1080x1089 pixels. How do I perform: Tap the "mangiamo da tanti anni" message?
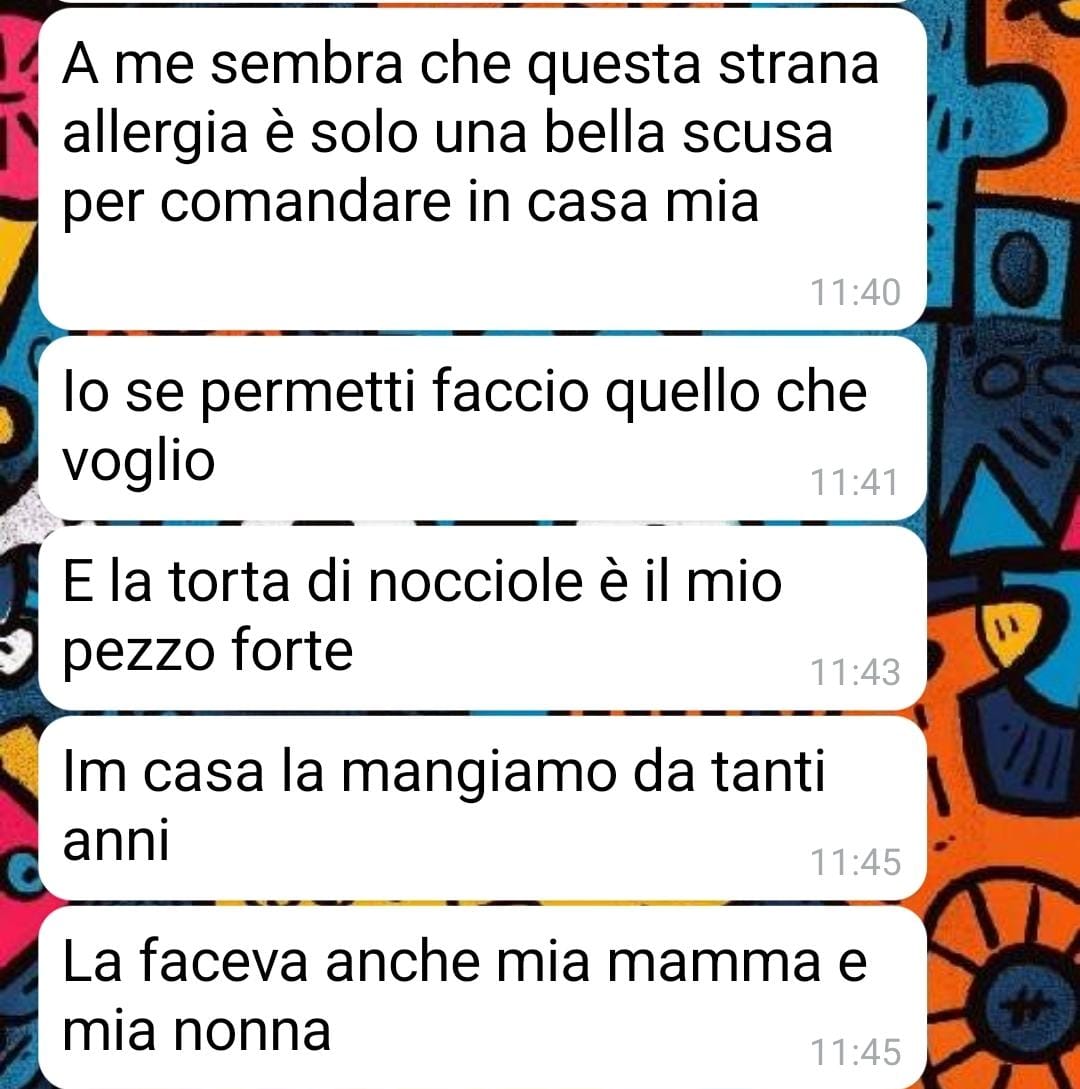pos(482,808)
